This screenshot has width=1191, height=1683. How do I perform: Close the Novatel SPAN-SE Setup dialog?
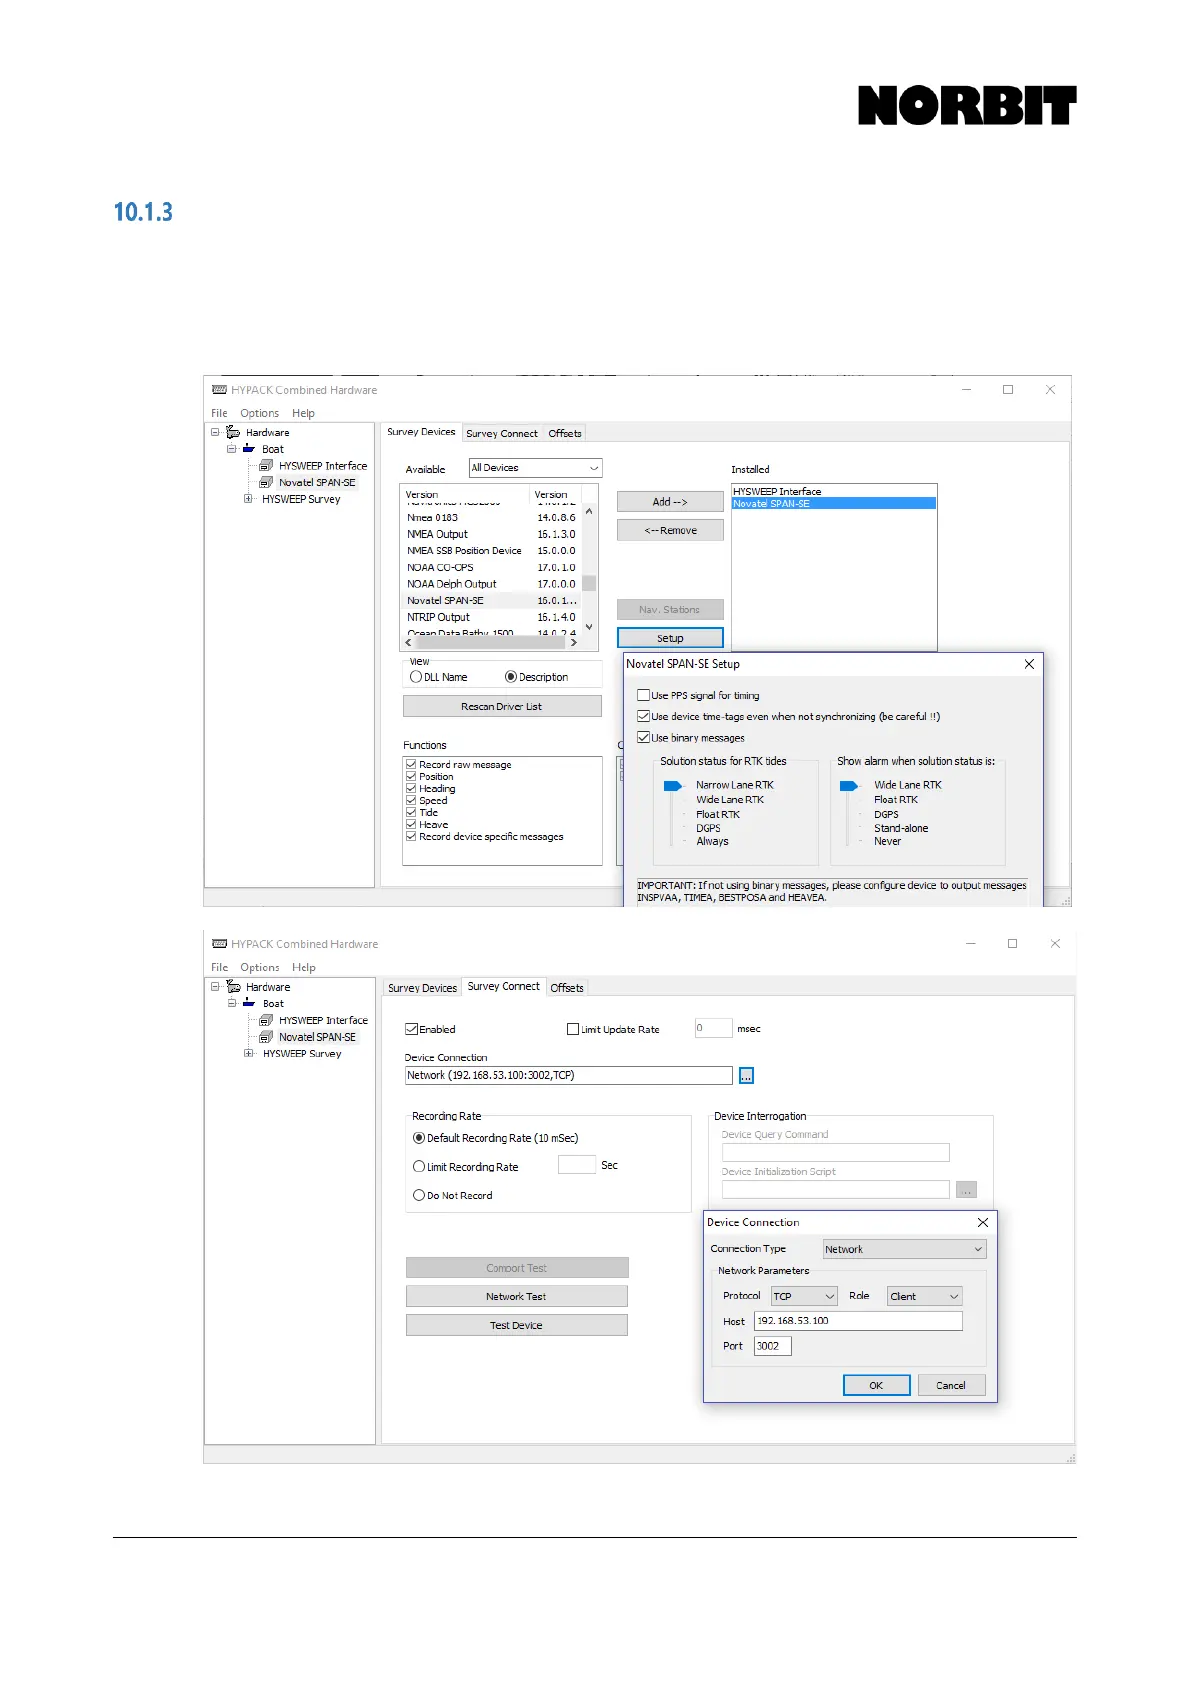(1029, 664)
